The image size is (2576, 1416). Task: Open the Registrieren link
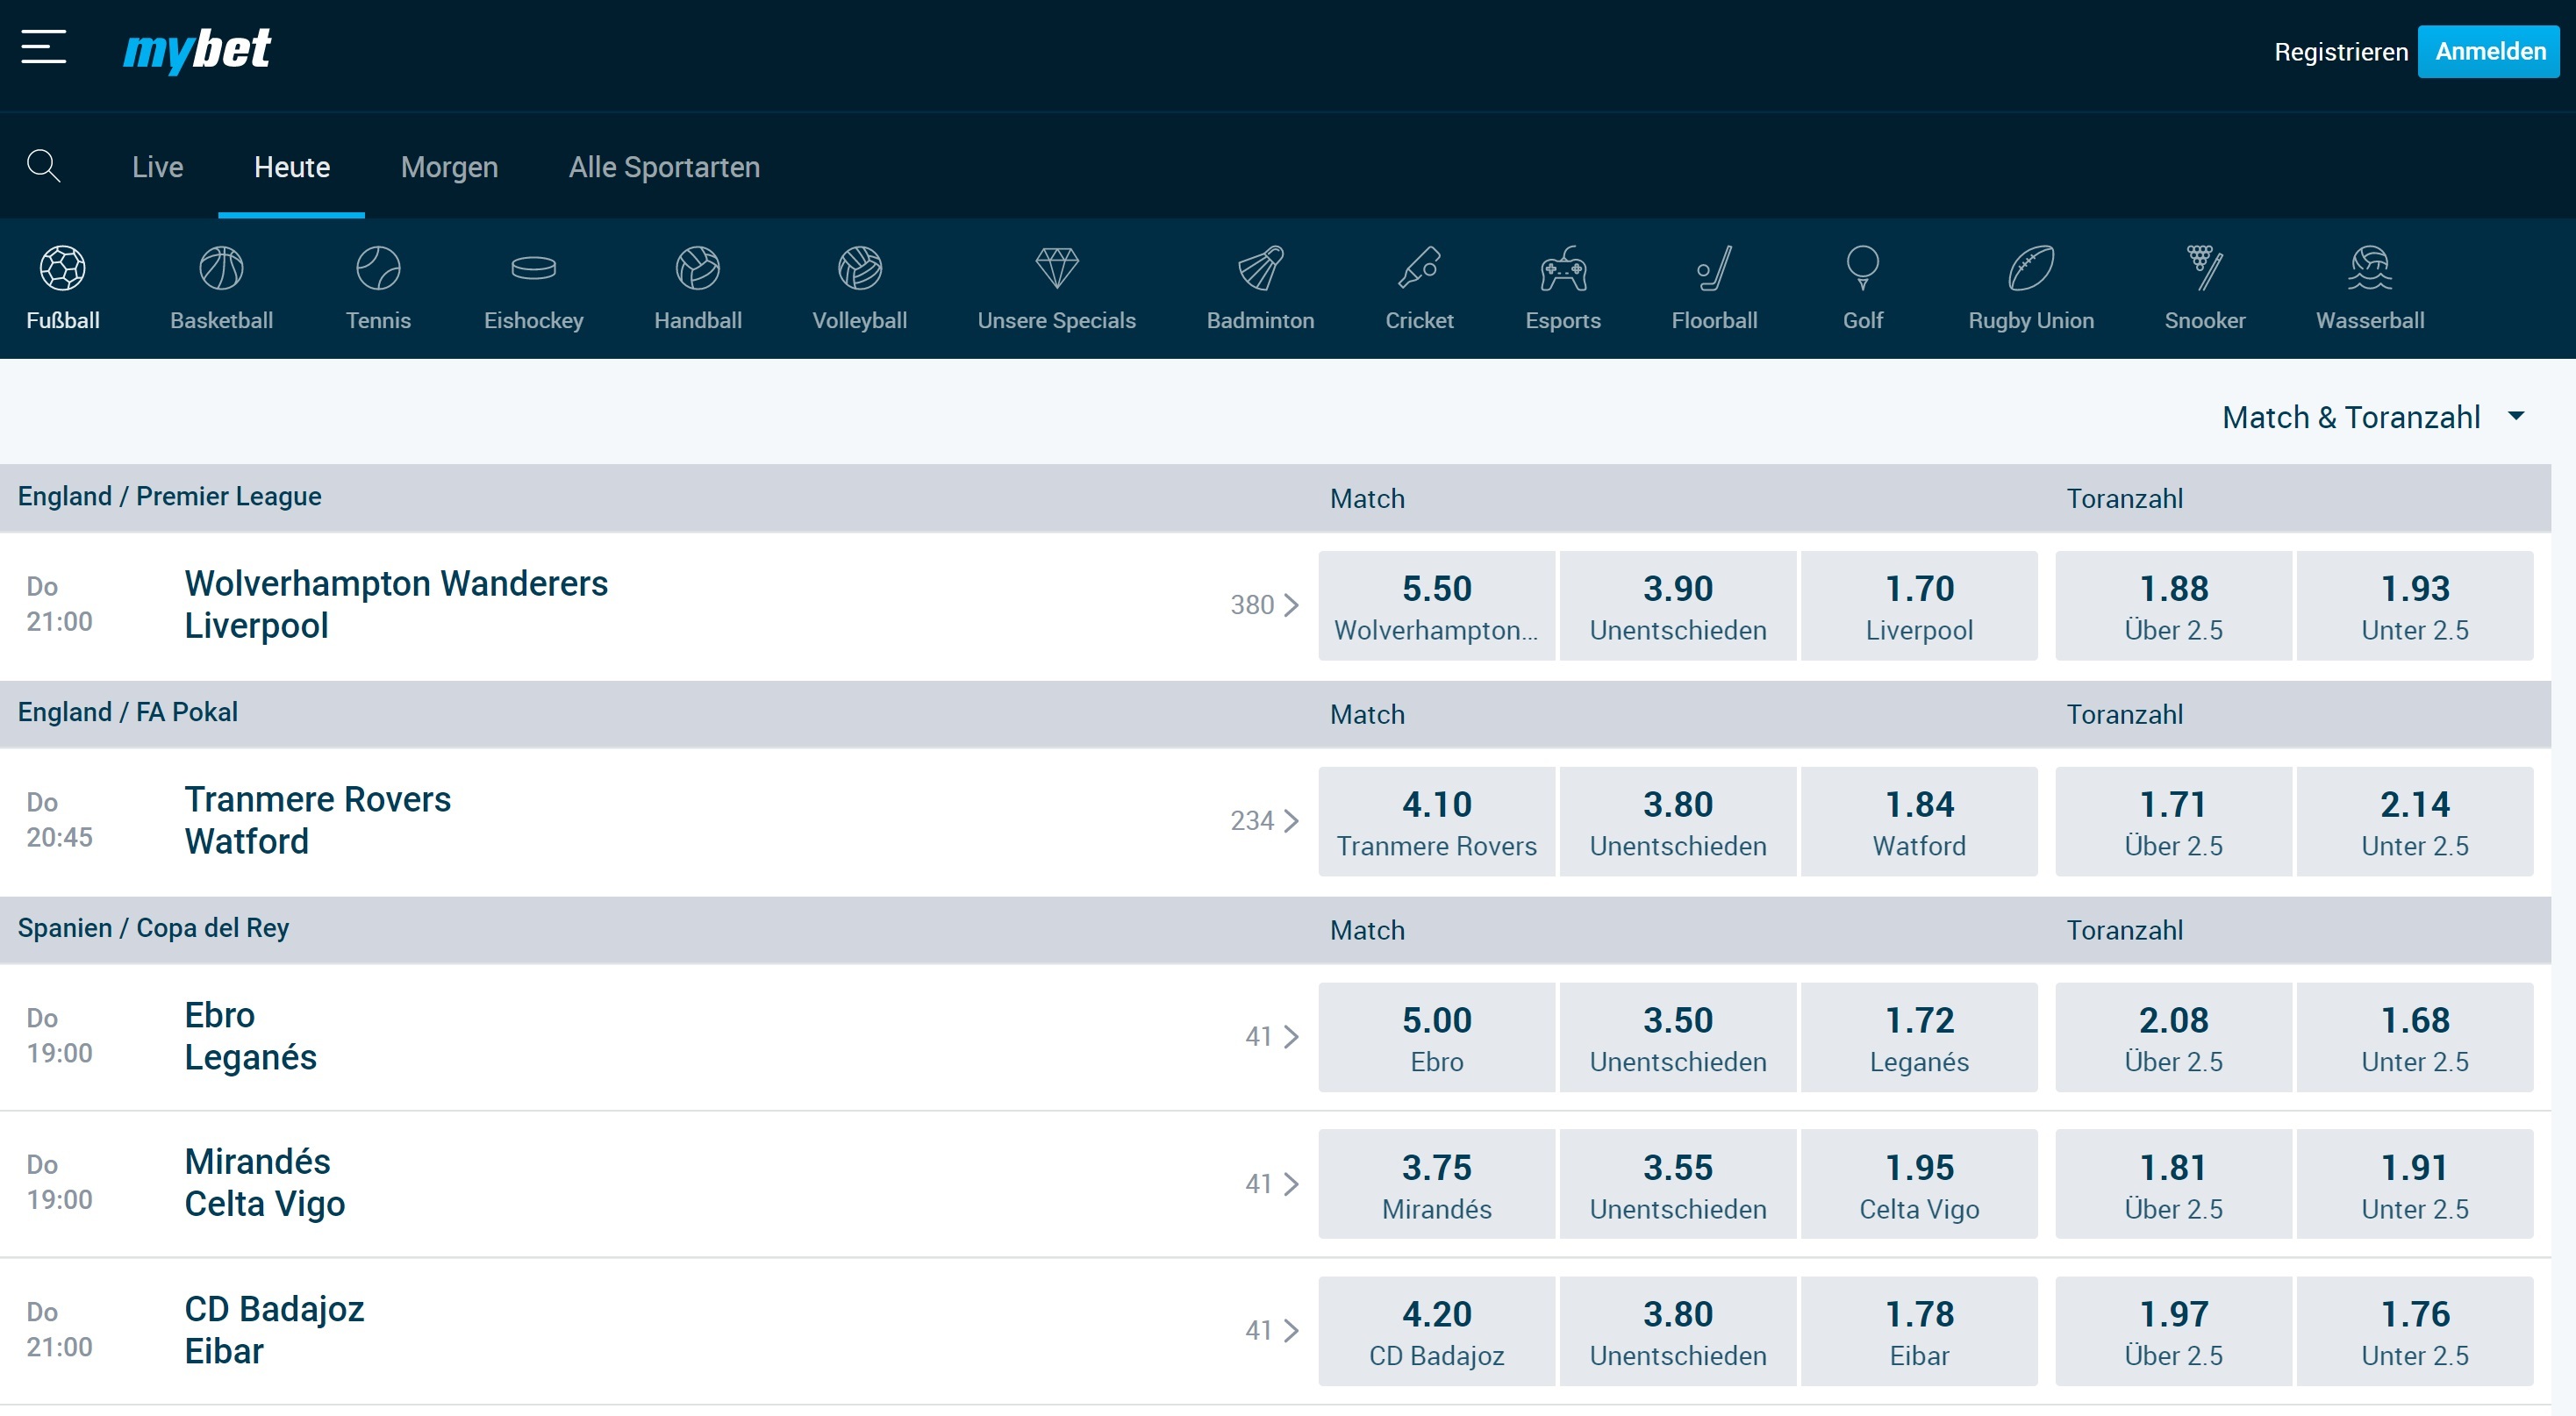point(2340,51)
